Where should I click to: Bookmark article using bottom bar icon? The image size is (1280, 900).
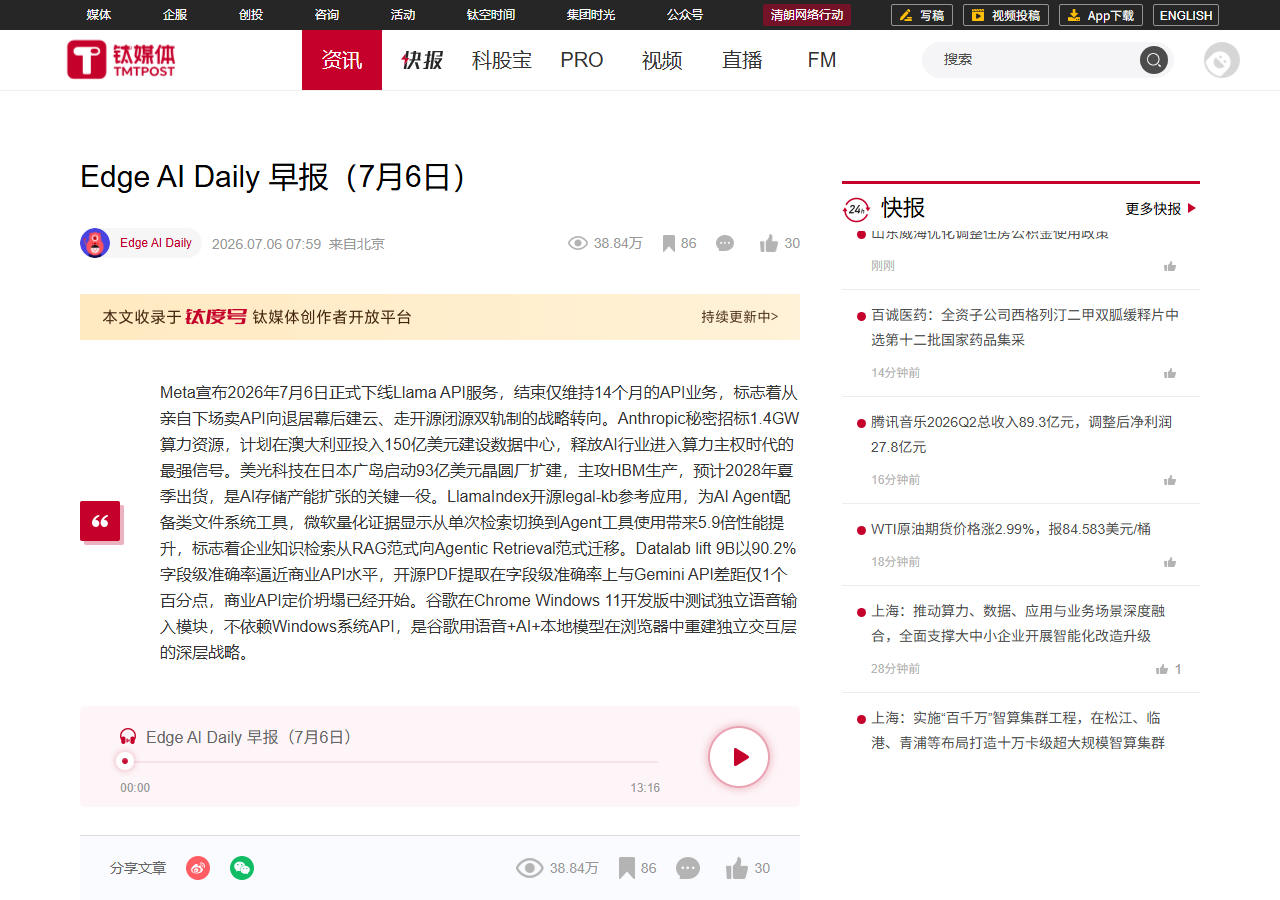click(x=627, y=868)
